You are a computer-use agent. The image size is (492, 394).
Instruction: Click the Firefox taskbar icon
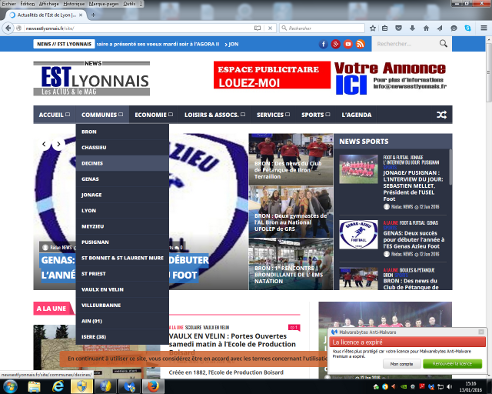[153, 387]
